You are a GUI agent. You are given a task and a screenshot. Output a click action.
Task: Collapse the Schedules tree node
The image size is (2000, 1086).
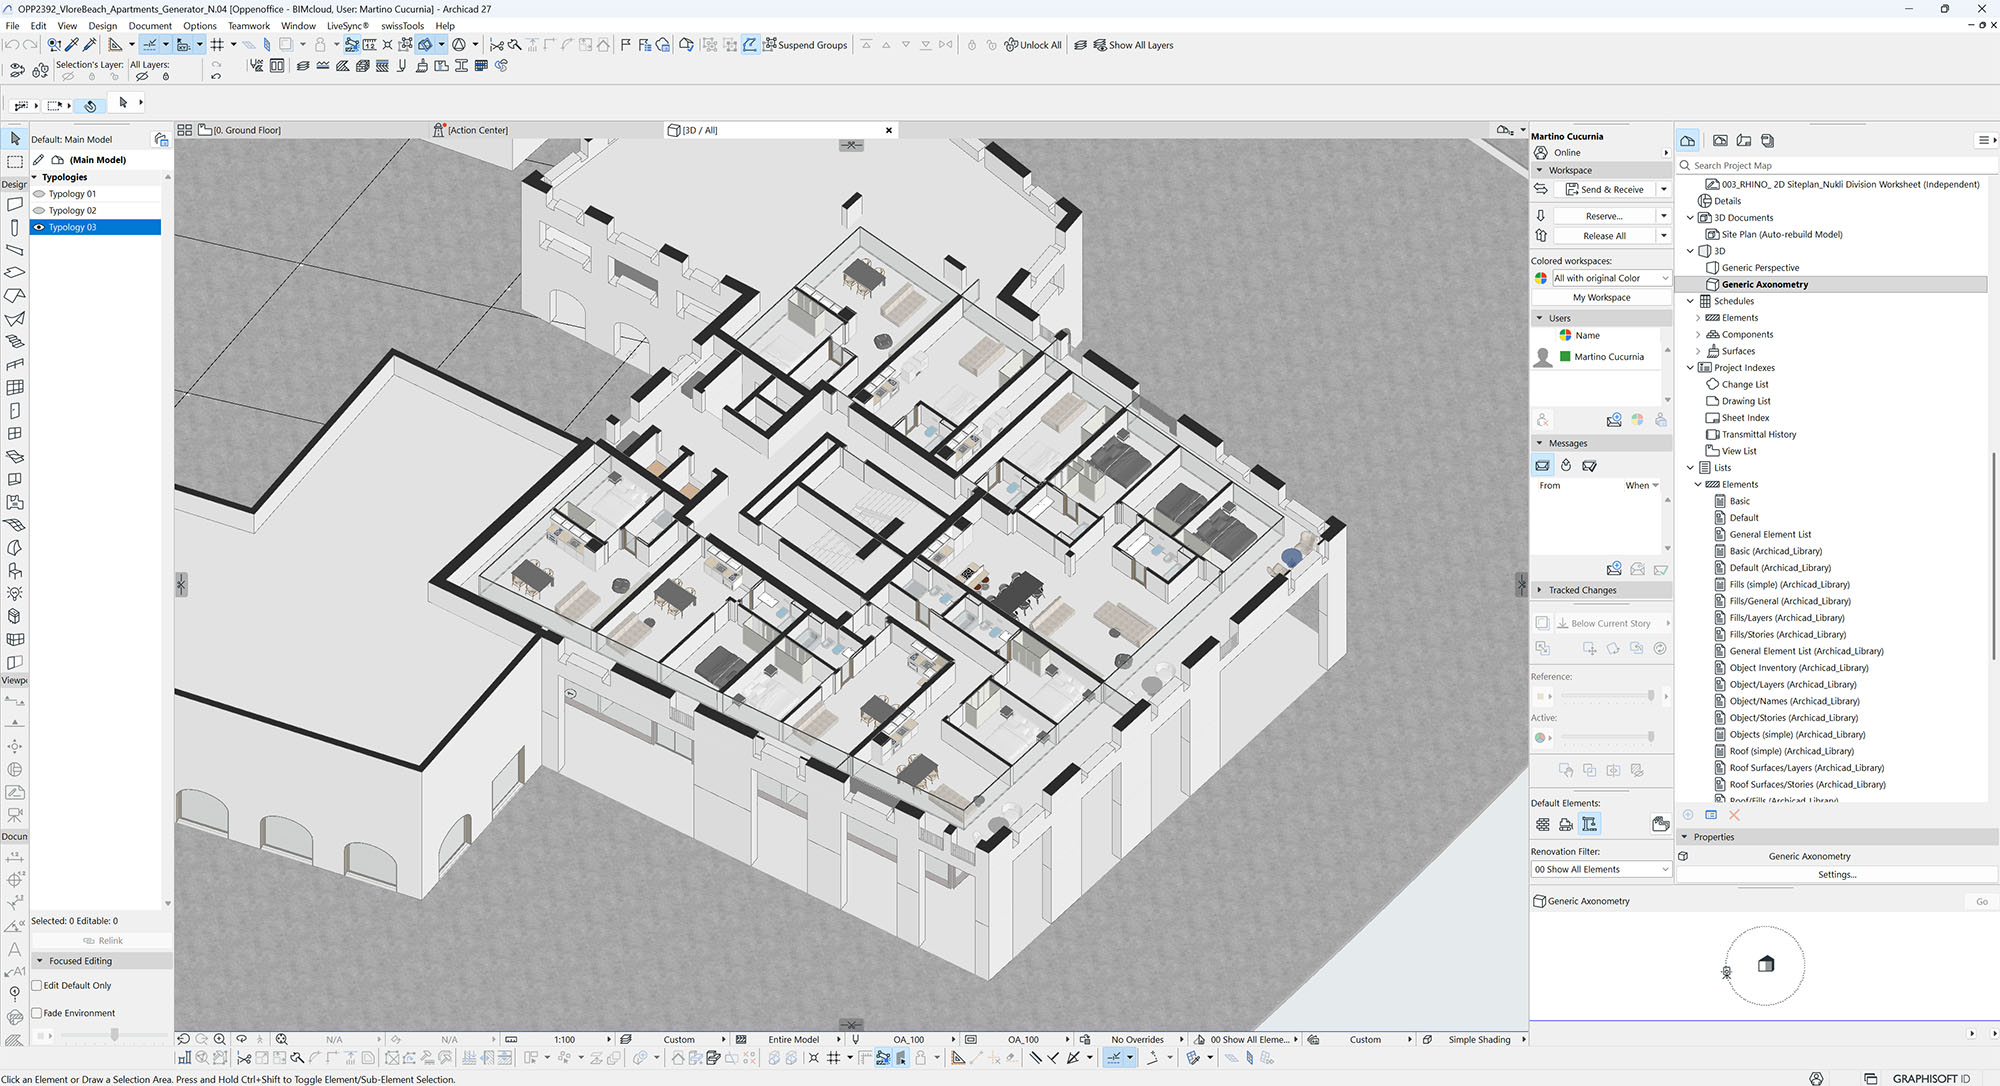tap(1691, 301)
